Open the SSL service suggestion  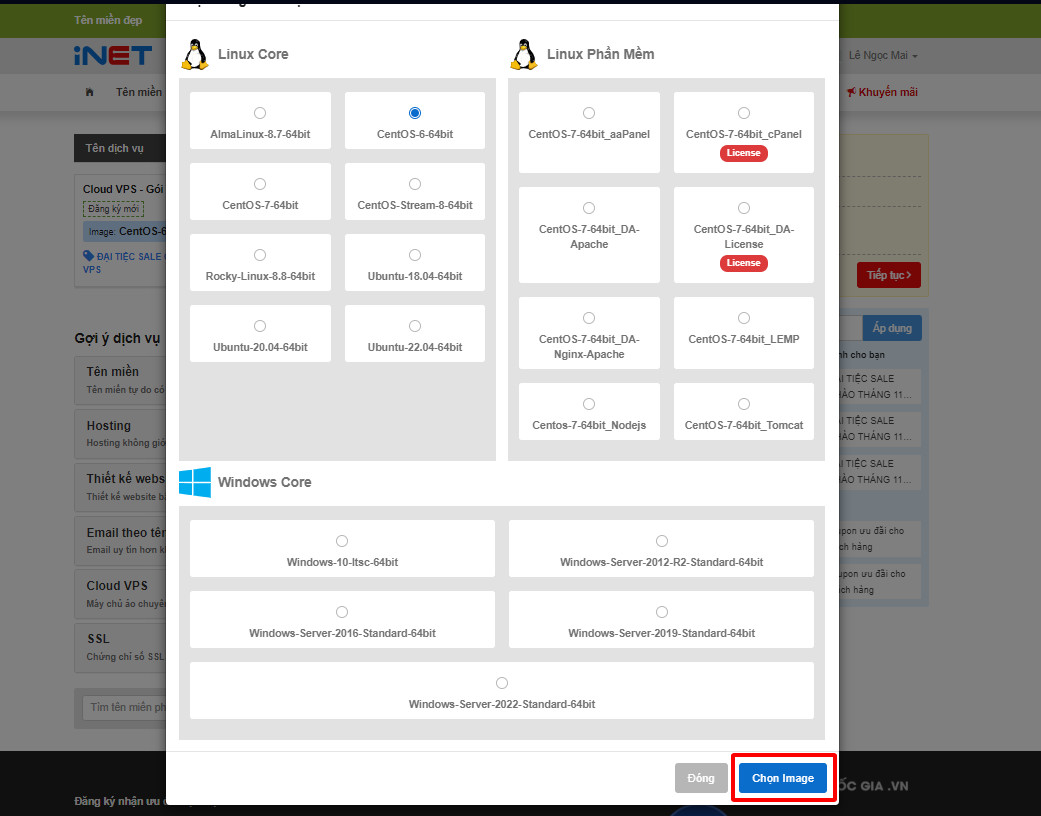(x=120, y=647)
